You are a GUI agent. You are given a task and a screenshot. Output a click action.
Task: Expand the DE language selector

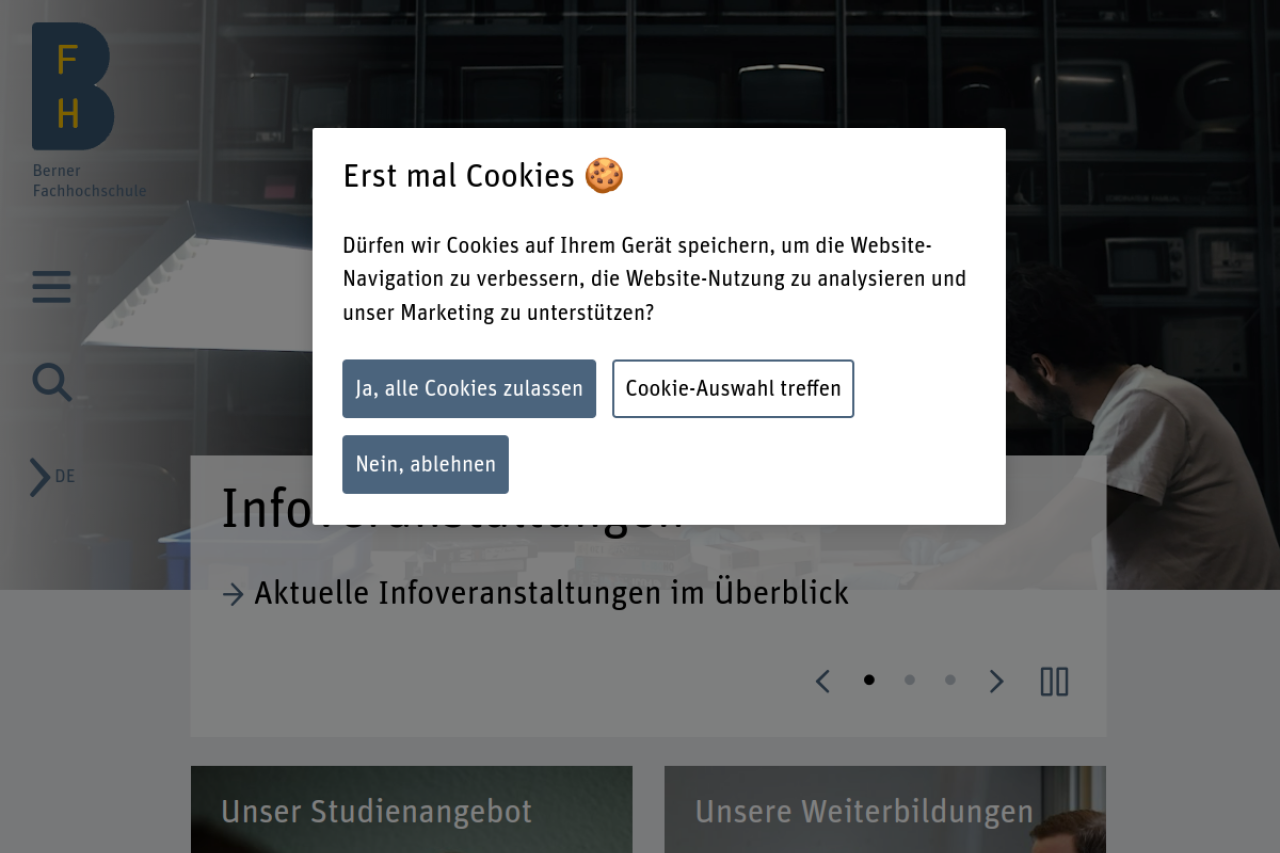pyautogui.click(x=53, y=477)
